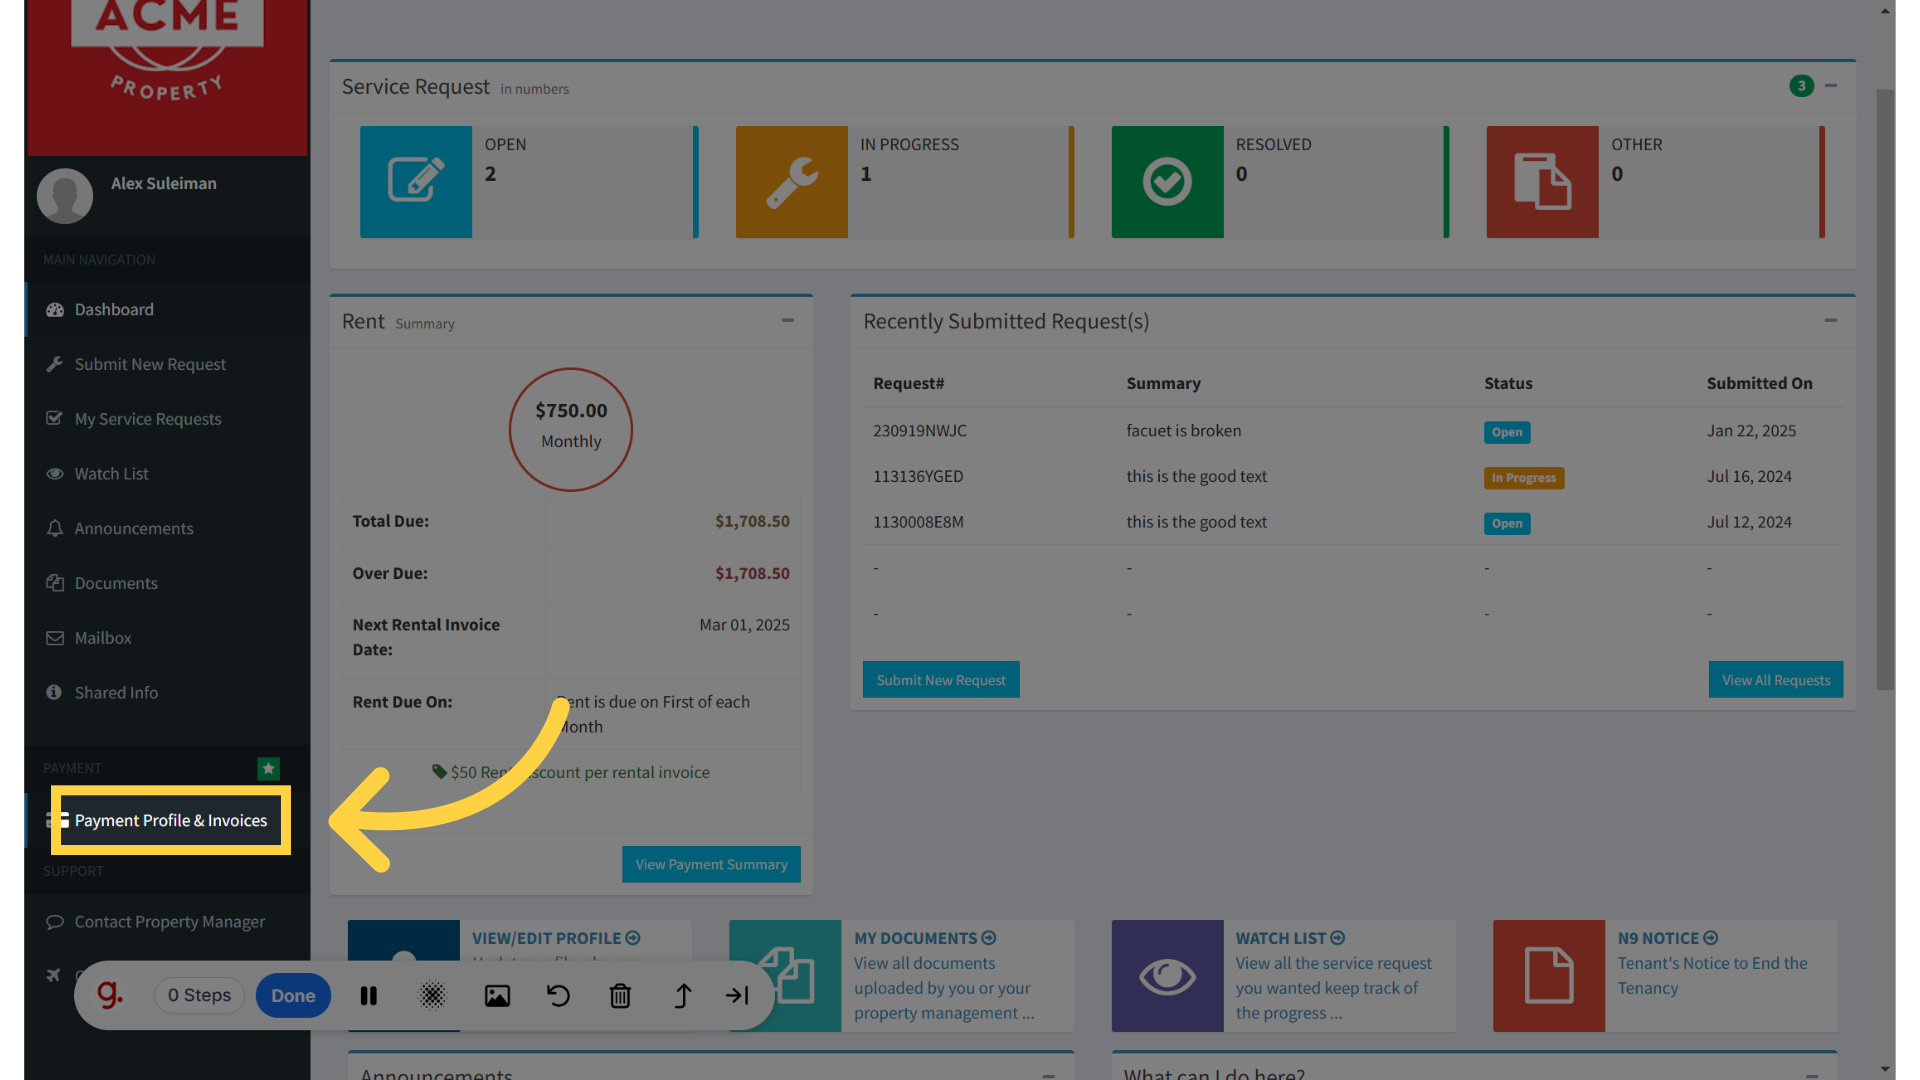Screen dimensions: 1920x1080
Task: Click the info icon beside Shared Info
Action: 54,692
